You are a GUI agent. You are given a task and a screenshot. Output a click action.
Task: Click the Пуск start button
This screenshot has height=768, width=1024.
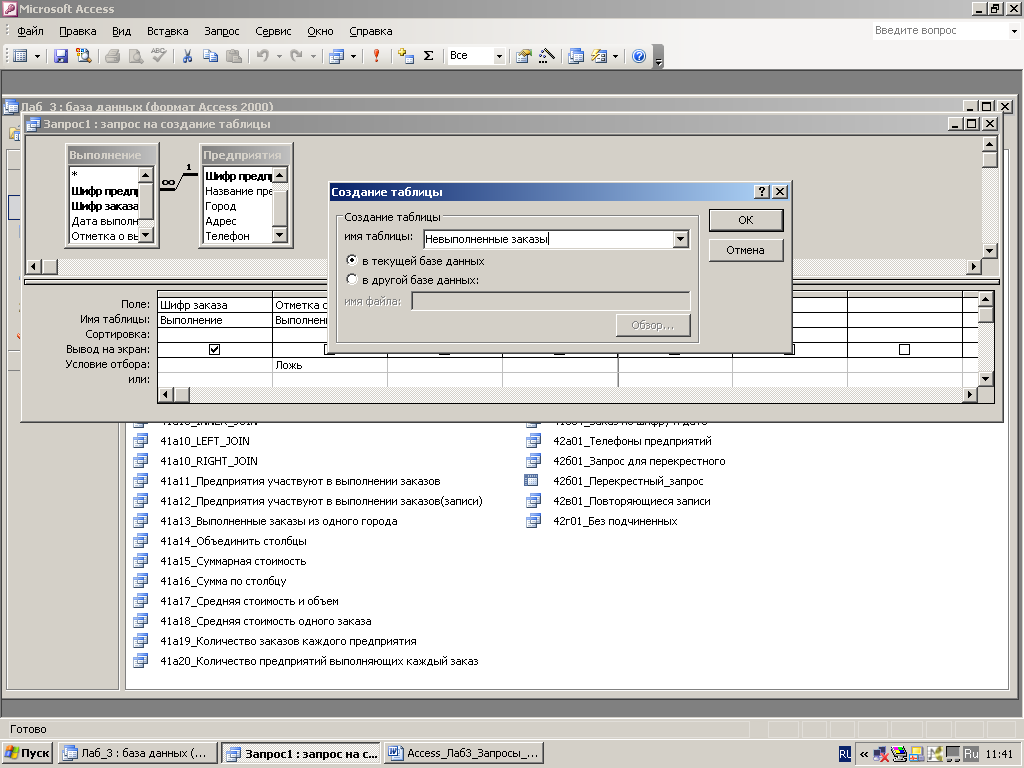(27, 753)
